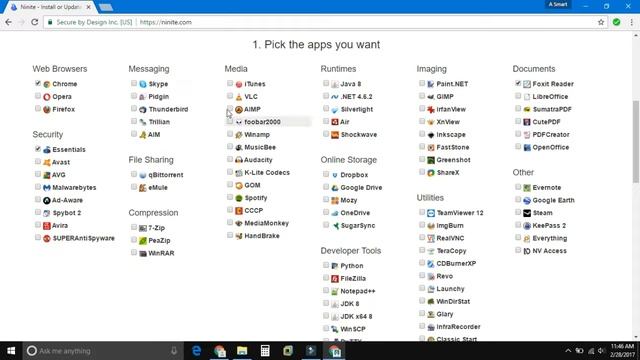Viewport: 640px width, 360px height.
Task: Click the VLC cone icon
Action: click(x=239, y=97)
